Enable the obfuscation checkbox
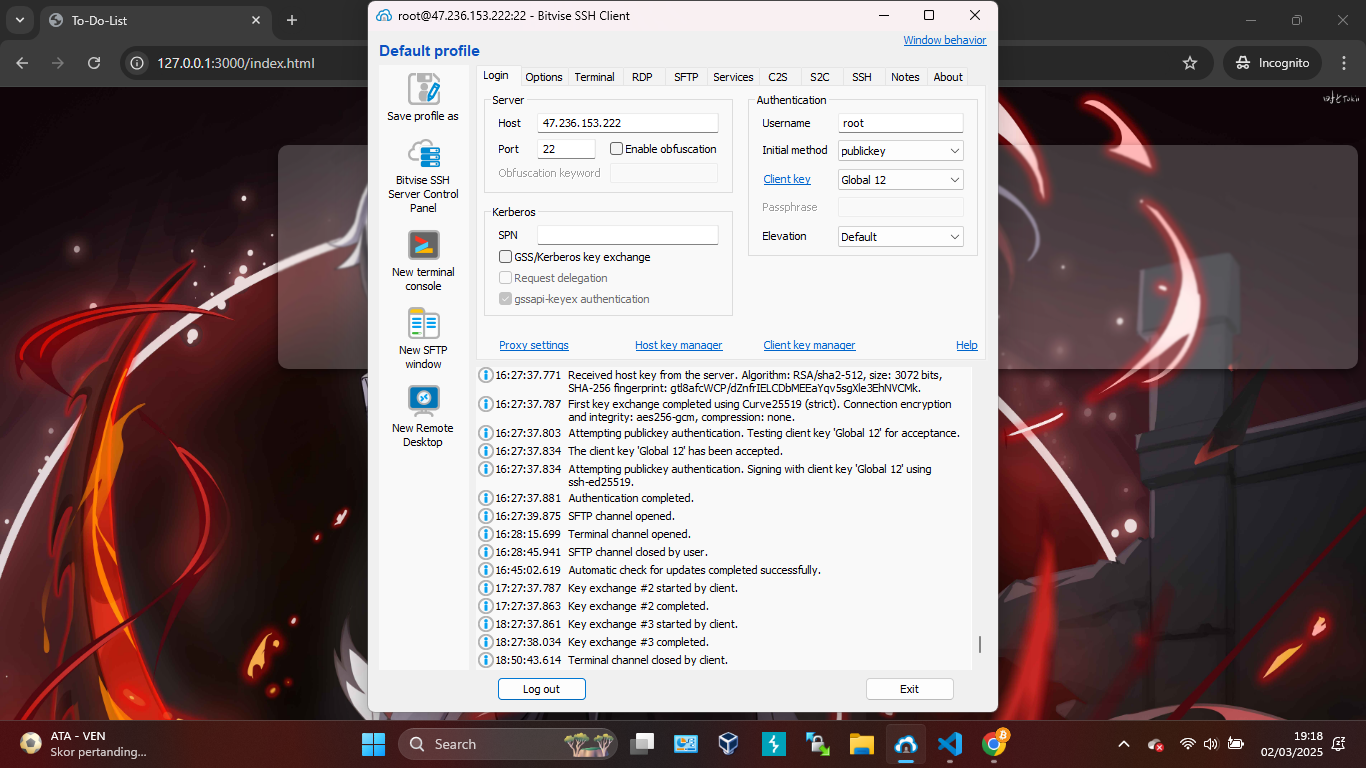 click(x=616, y=149)
